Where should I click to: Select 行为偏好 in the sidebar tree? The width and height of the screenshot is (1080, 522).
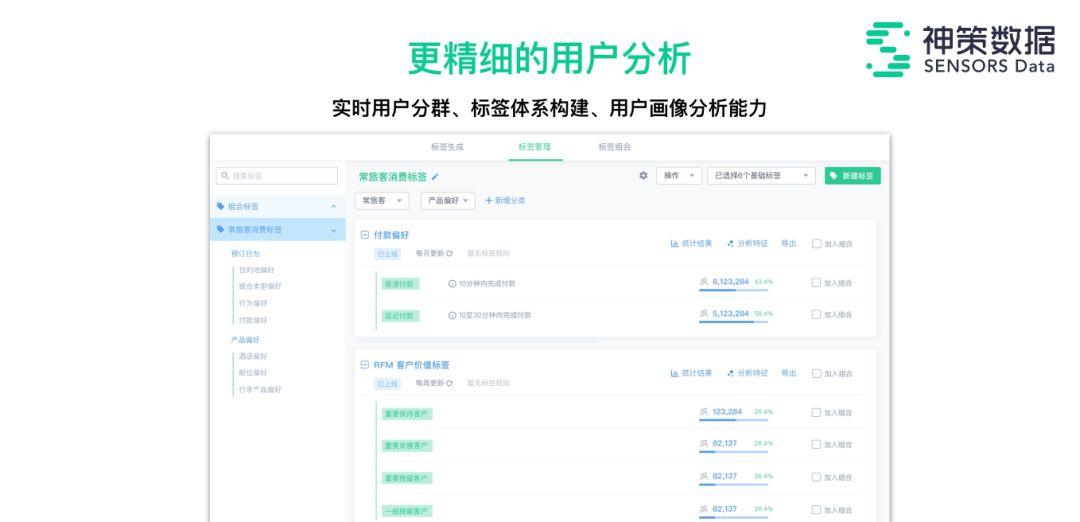tap(253, 303)
